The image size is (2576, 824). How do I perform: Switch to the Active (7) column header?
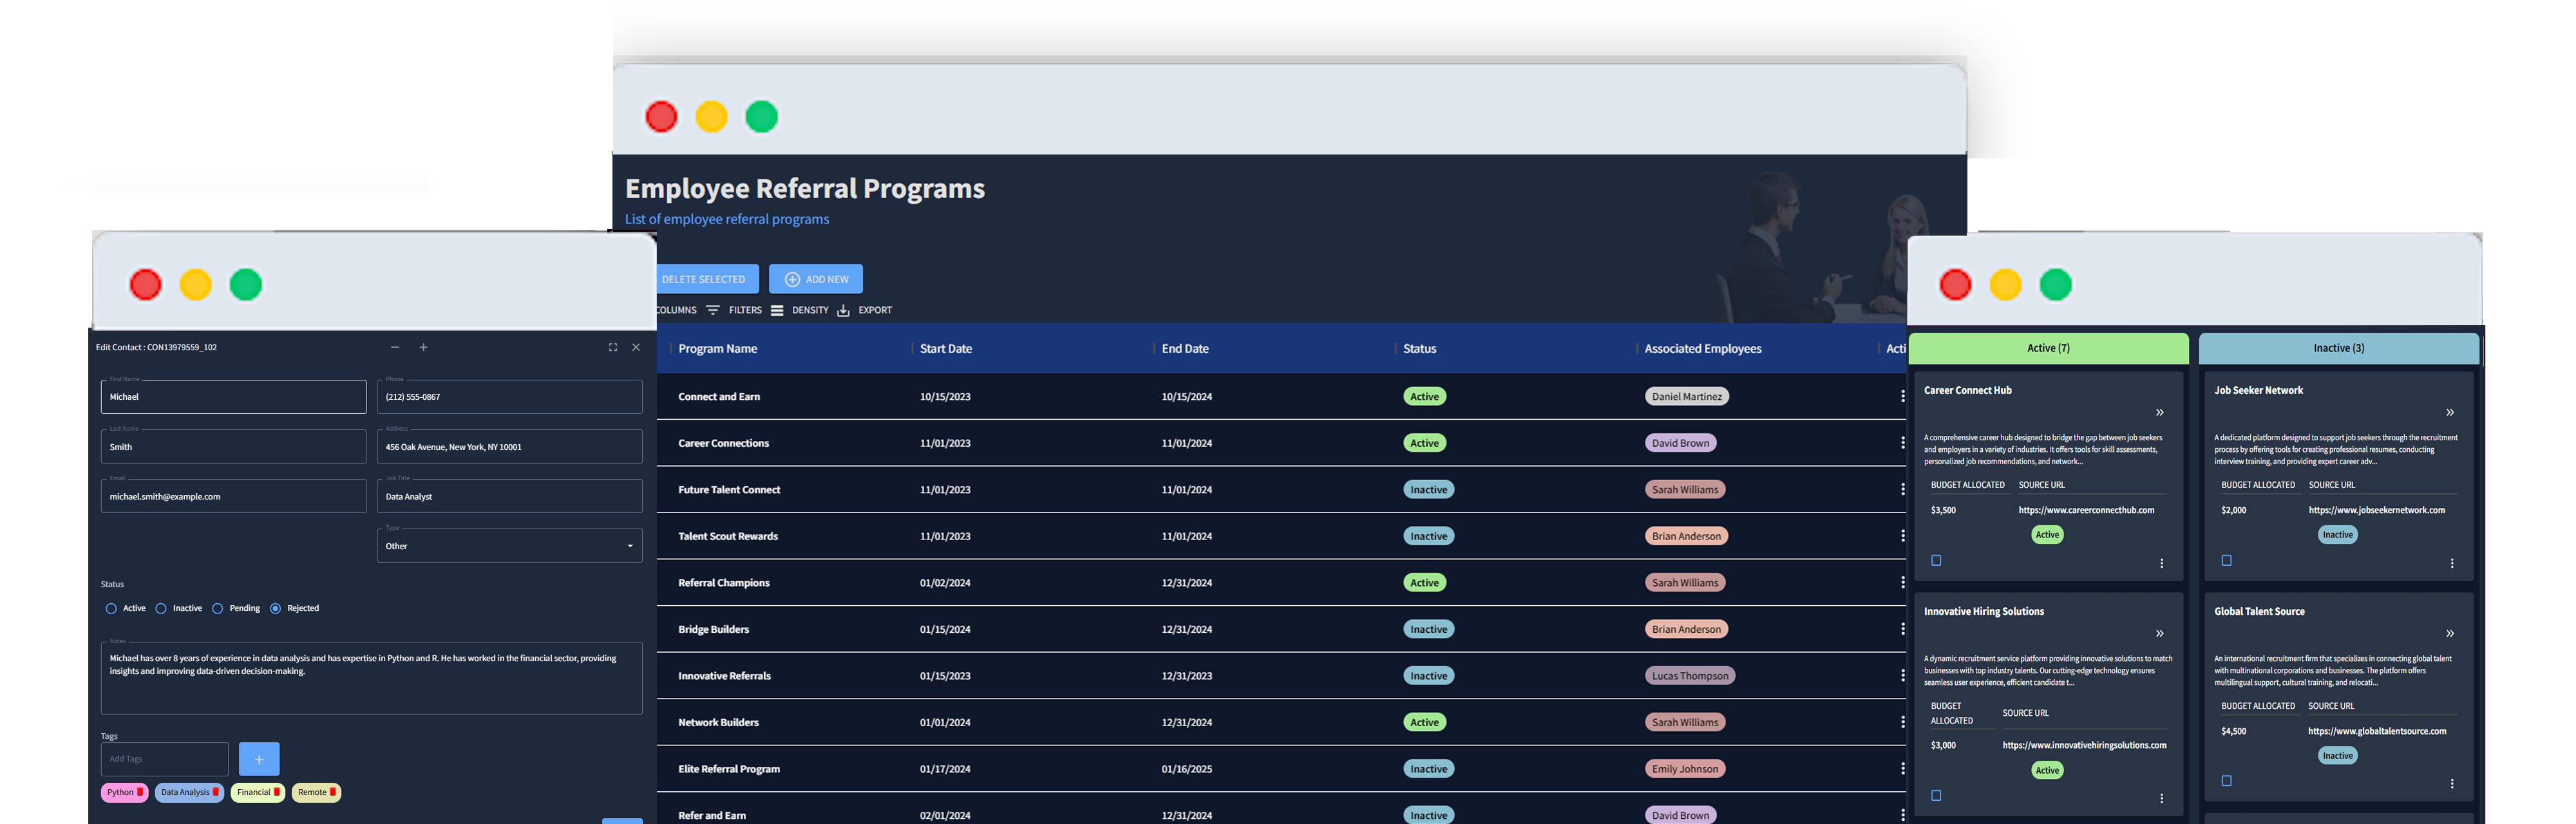tap(2048, 348)
